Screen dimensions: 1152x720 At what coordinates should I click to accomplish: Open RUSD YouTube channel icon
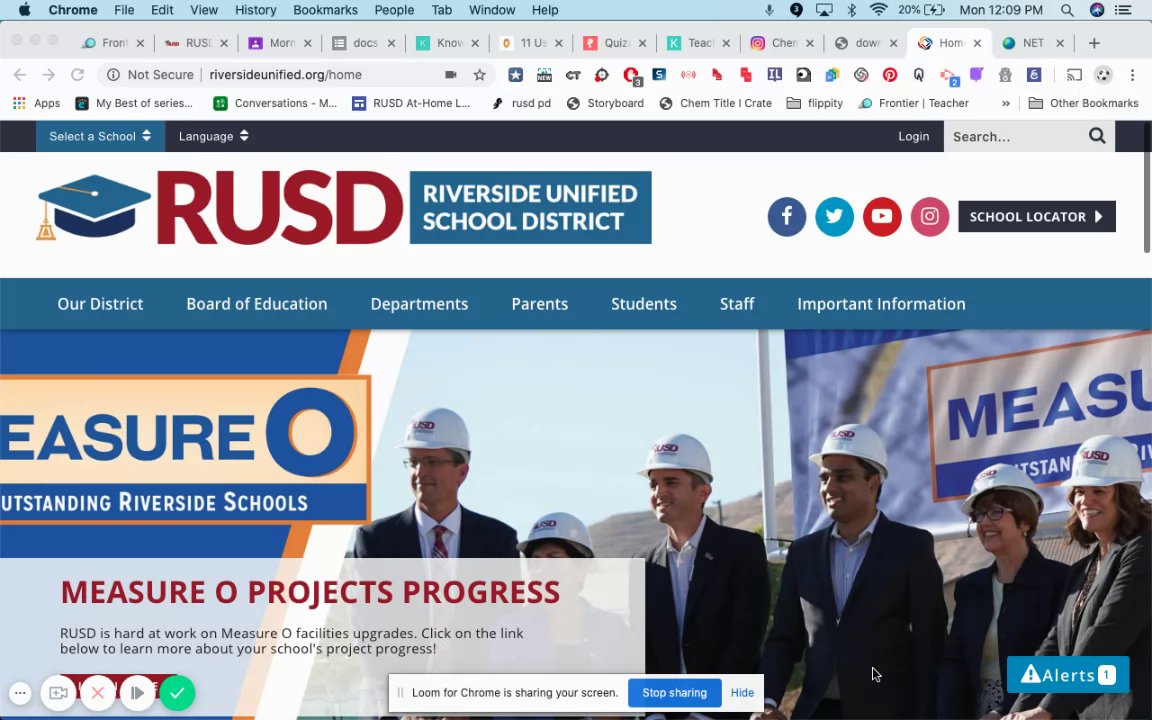pyautogui.click(x=882, y=217)
